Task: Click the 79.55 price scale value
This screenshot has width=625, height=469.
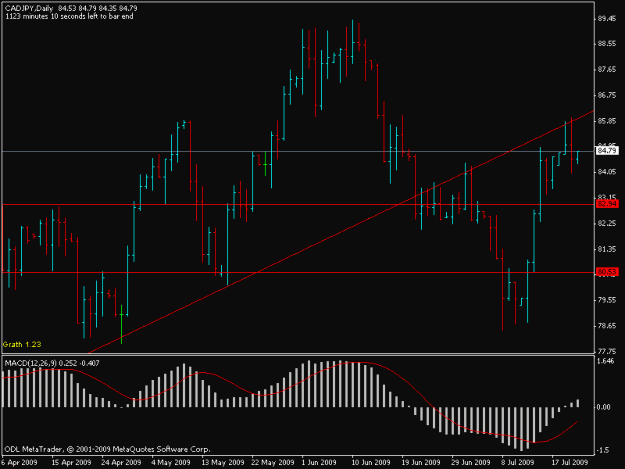Action: (x=607, y=300)
